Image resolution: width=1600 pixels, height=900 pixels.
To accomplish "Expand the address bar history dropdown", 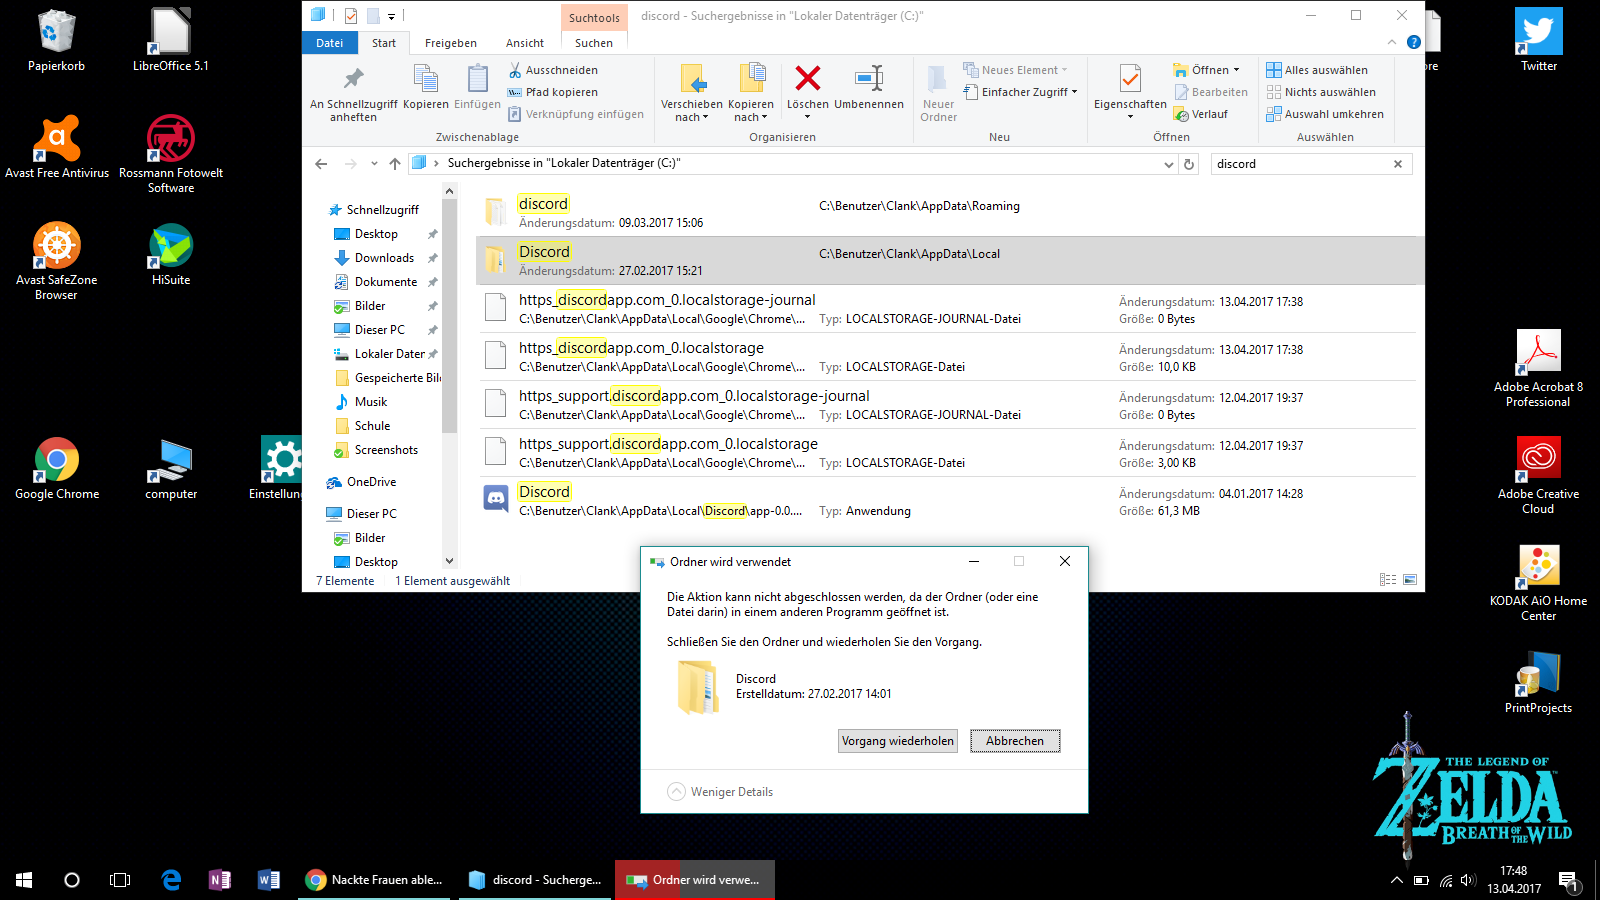I will tap(1169, 164).
